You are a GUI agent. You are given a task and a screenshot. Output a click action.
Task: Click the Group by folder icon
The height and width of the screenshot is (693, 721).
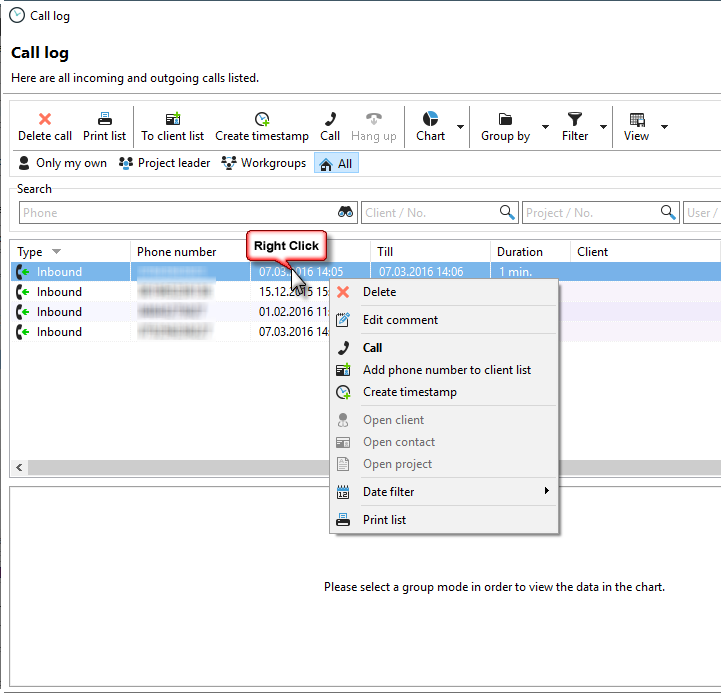(x=505, y=119)
